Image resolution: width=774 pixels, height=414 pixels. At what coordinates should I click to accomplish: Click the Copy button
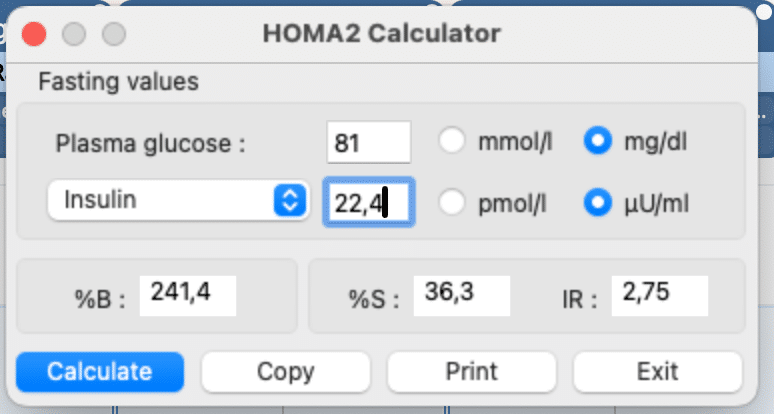click(285, 371)
